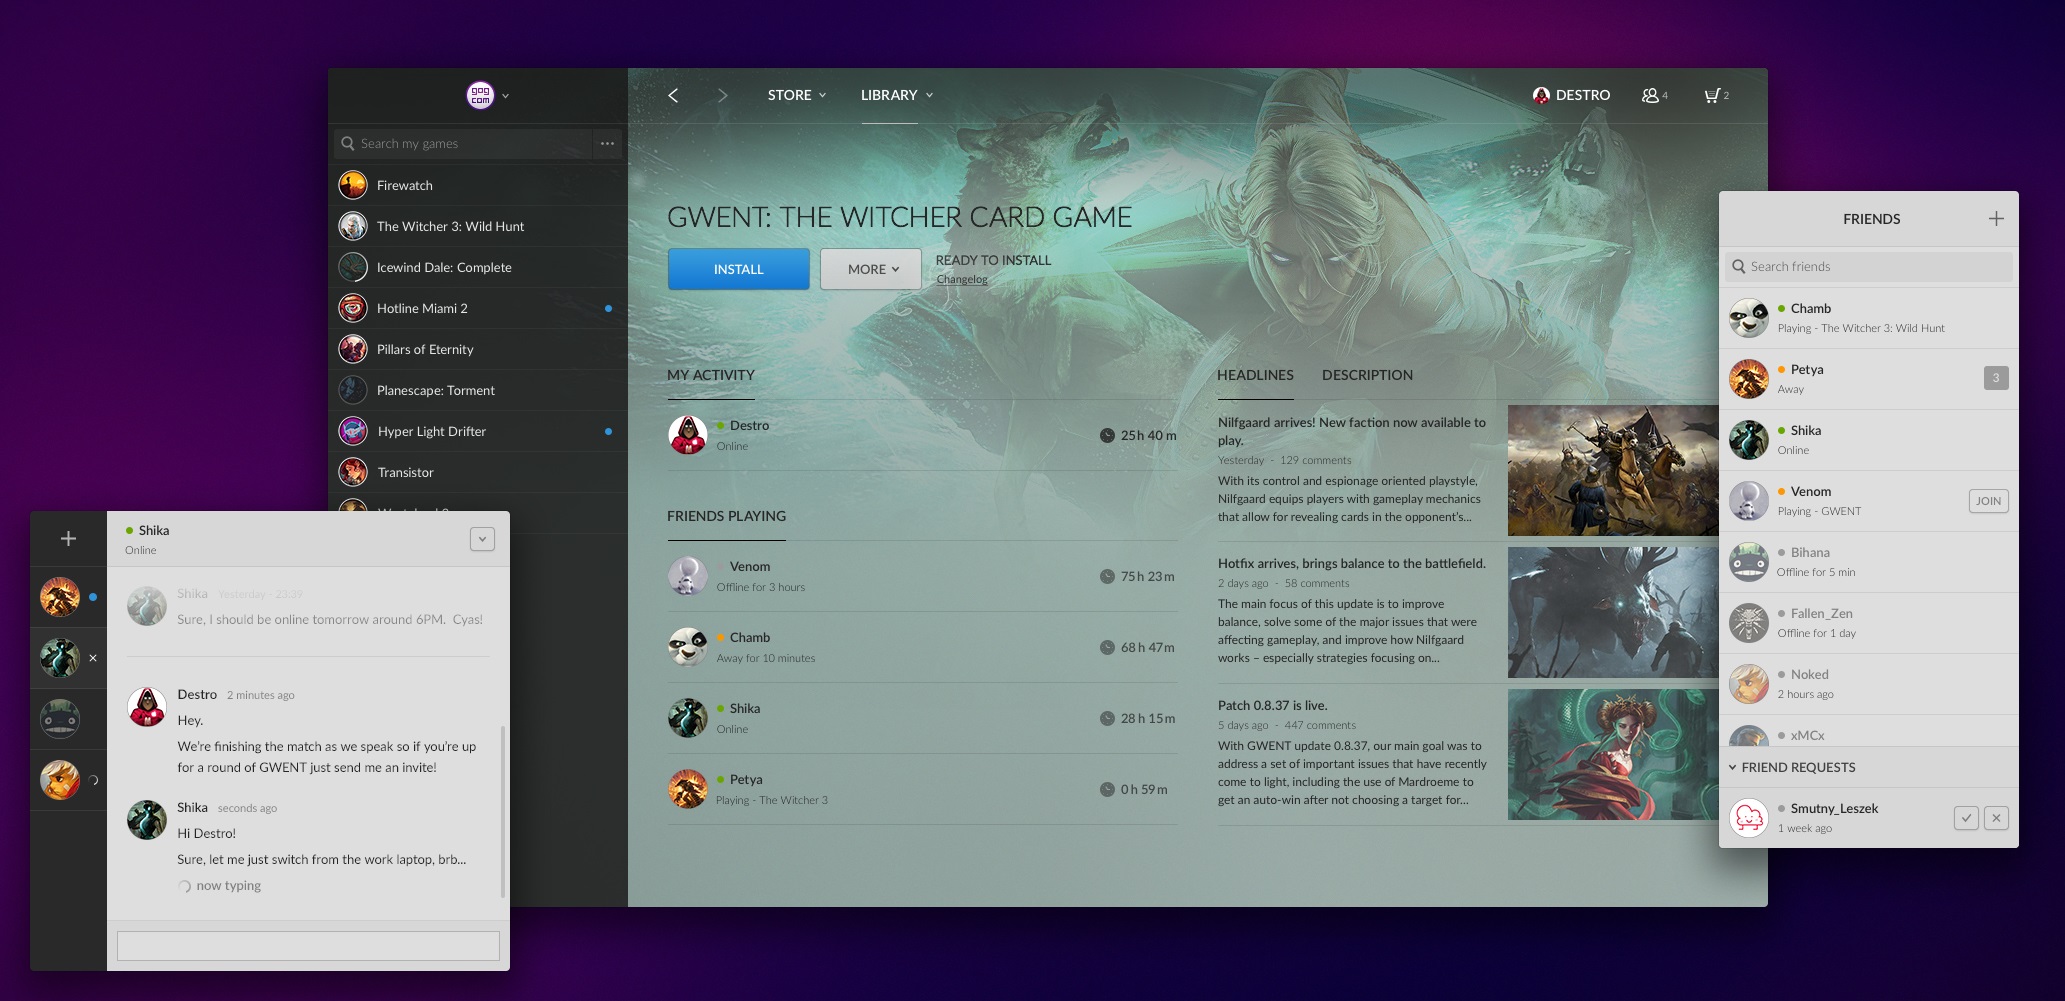Open chat options dropdown arrow
This screenshot has height=1001, width=2065.
tap(482, 539)
